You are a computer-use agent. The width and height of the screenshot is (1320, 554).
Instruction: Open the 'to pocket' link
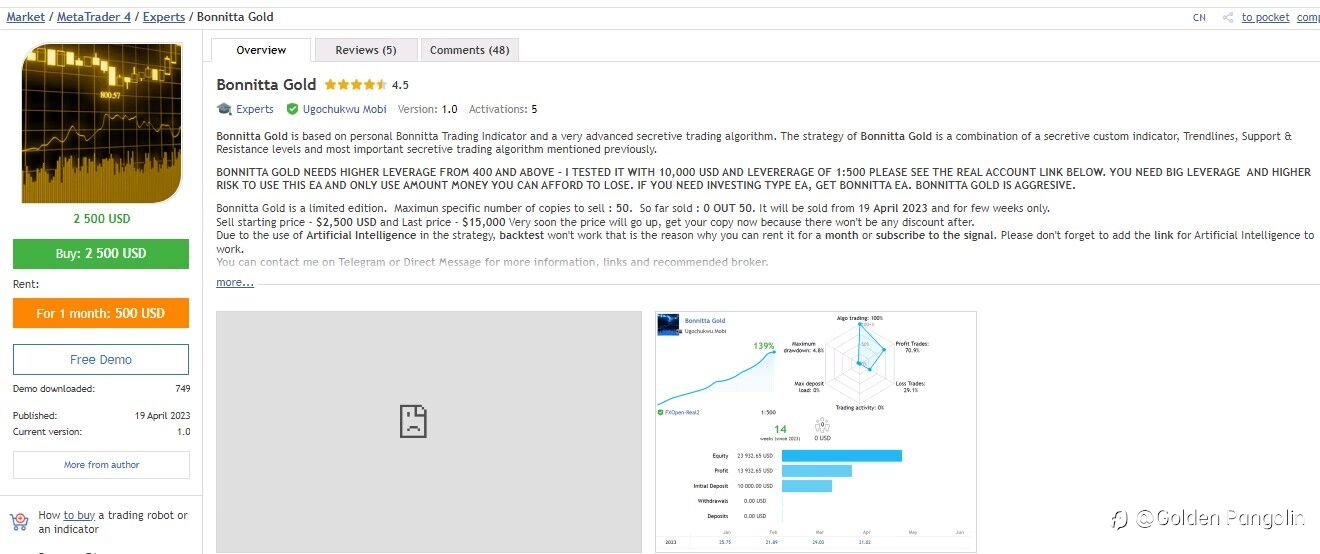point(1265,17)
